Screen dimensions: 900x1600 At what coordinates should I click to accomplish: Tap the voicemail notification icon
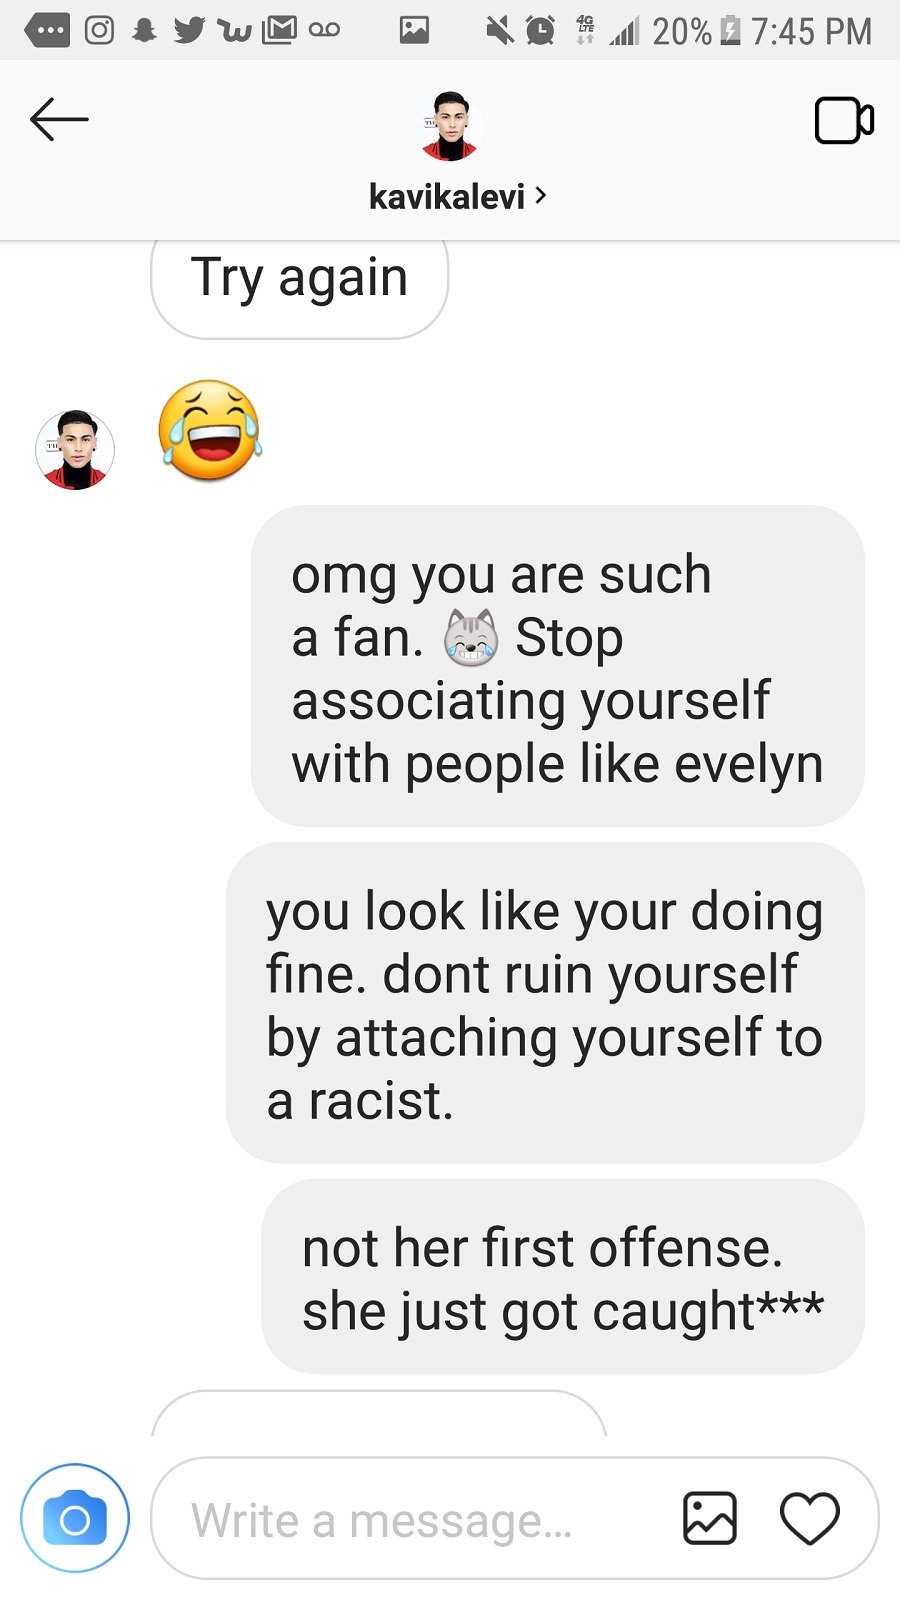click(324, 30)
